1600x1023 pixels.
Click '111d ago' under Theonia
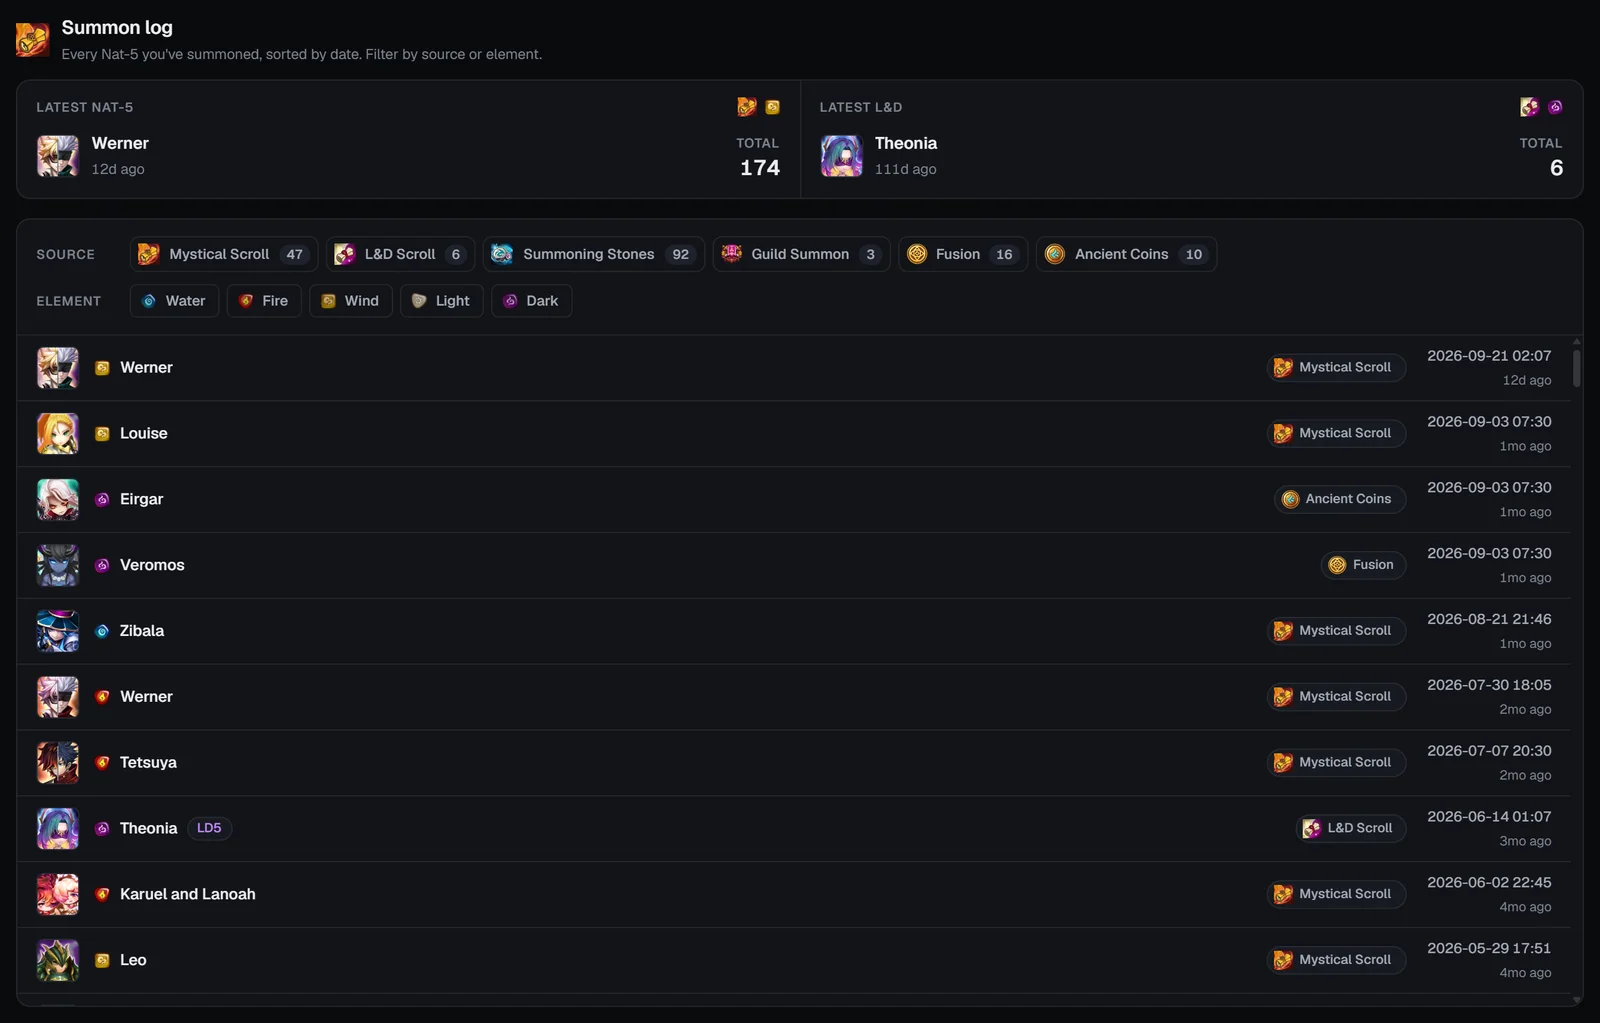(906, 169)
